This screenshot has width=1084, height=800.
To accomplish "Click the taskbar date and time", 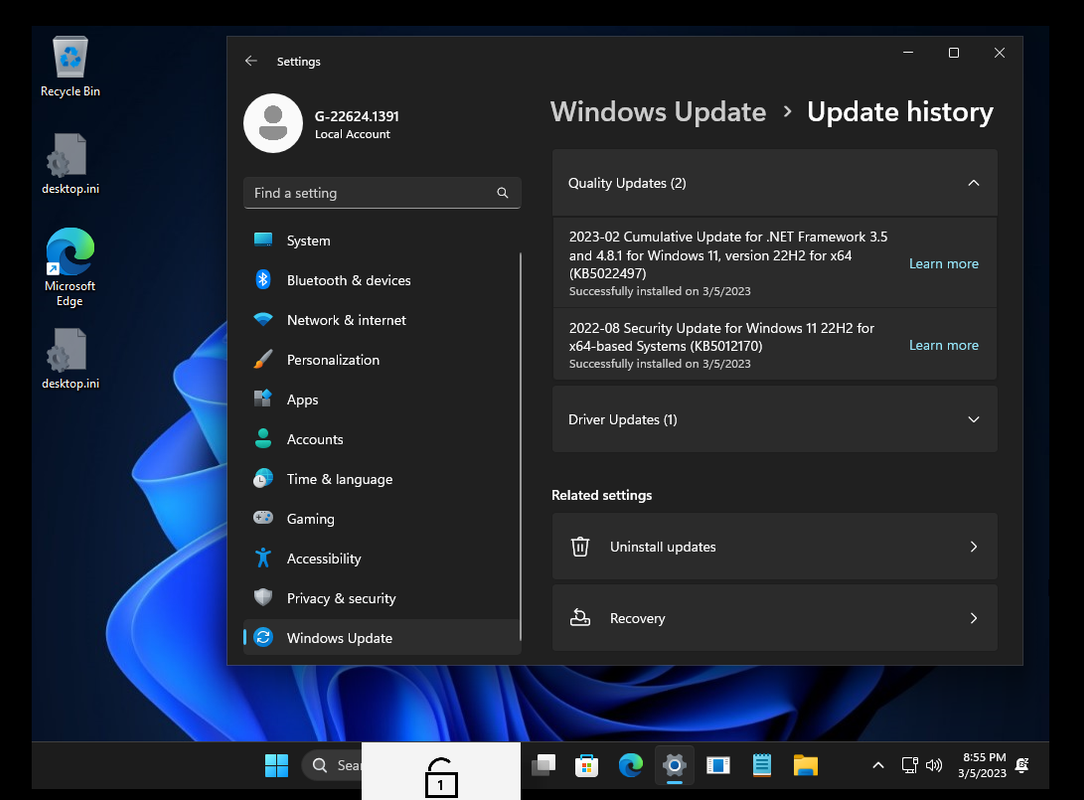I will coord(982,765).
